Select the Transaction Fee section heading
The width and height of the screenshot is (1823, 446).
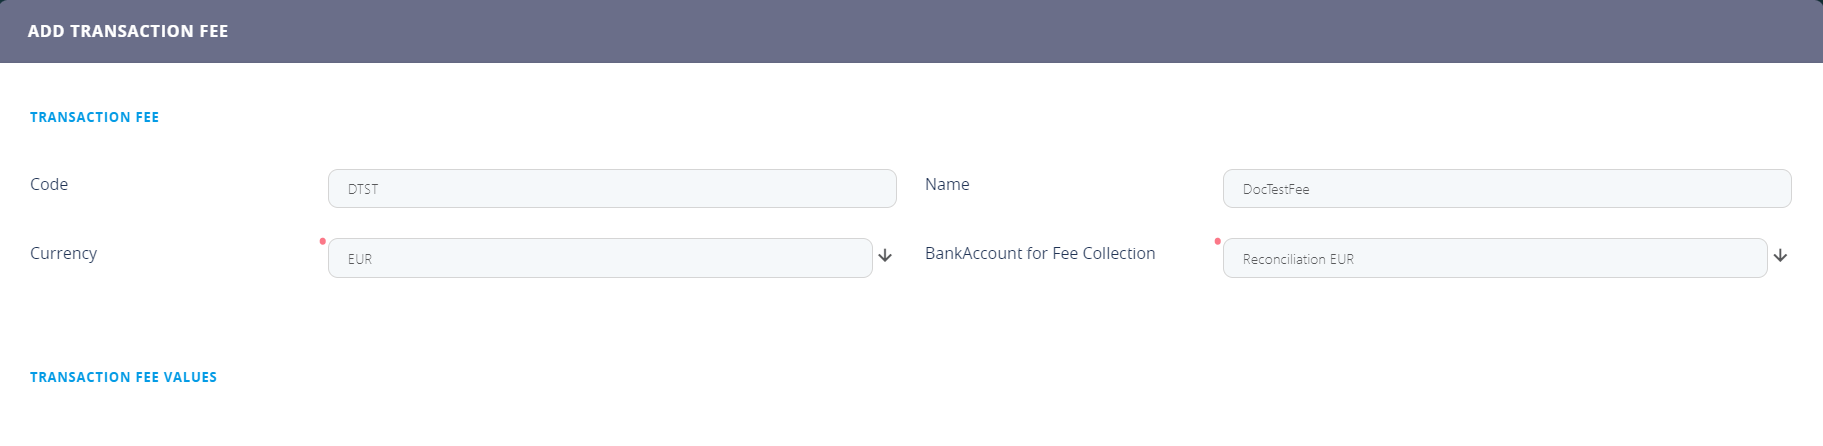pyautogui.click(x=94, y=117)
